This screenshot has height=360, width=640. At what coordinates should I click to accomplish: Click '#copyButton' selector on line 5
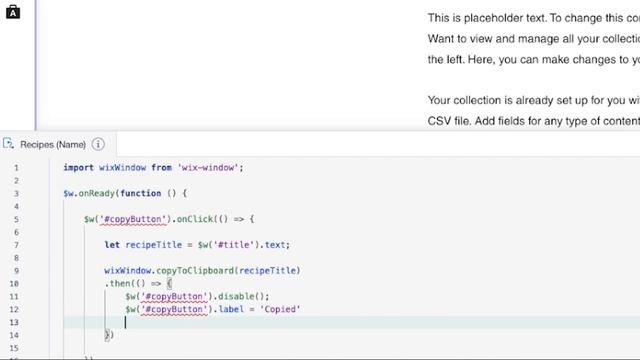(133, 219)
